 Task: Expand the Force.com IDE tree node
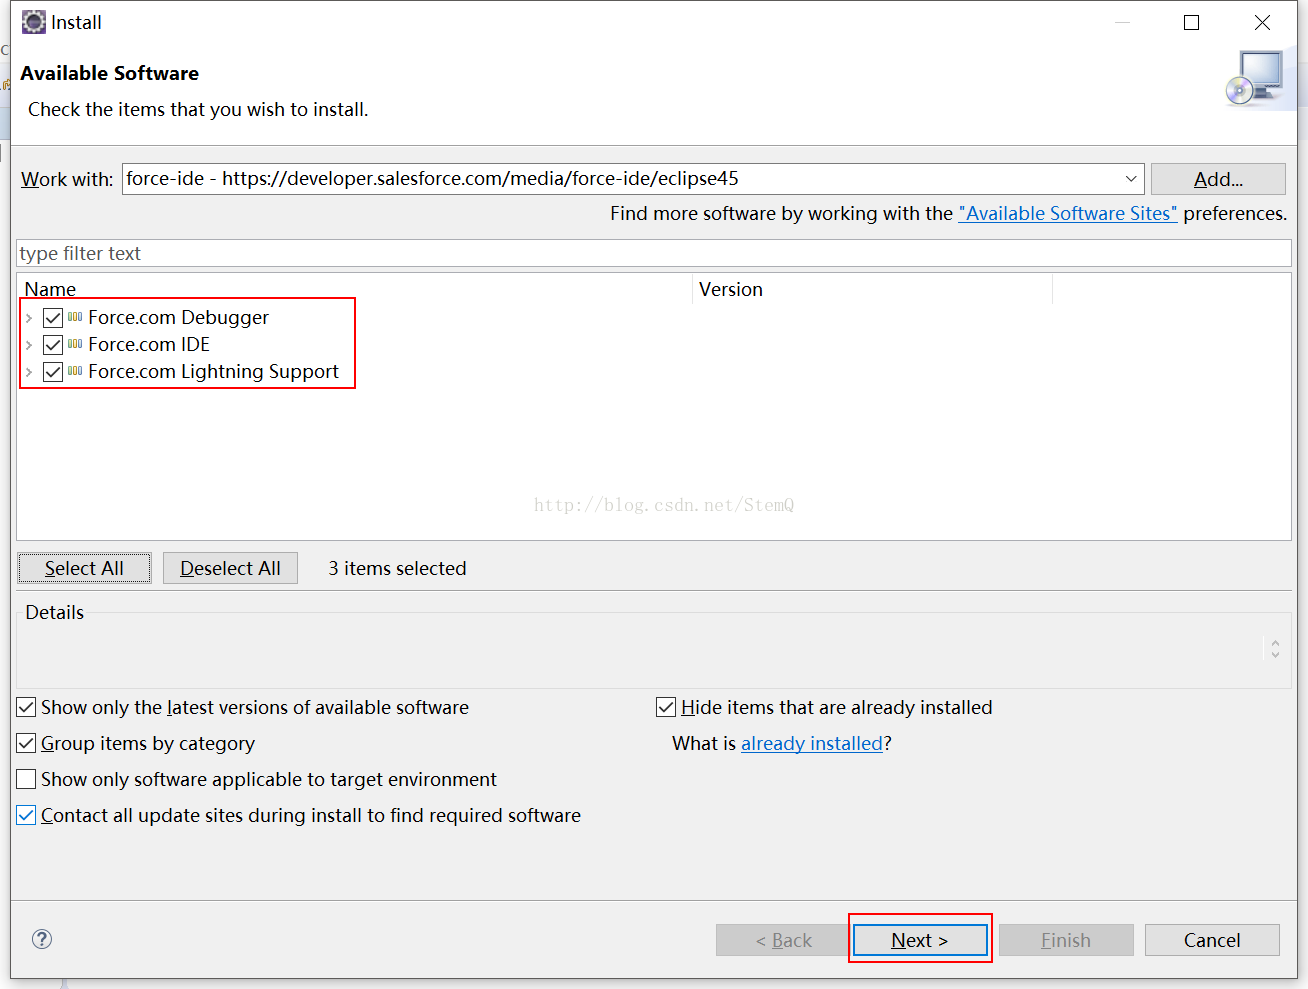[29, 345]
